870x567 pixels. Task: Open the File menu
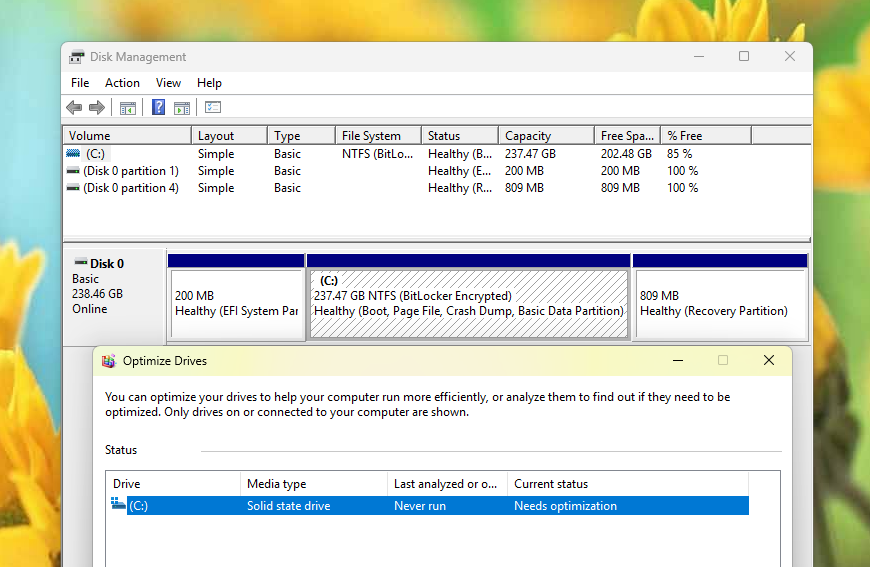[80, 83]
